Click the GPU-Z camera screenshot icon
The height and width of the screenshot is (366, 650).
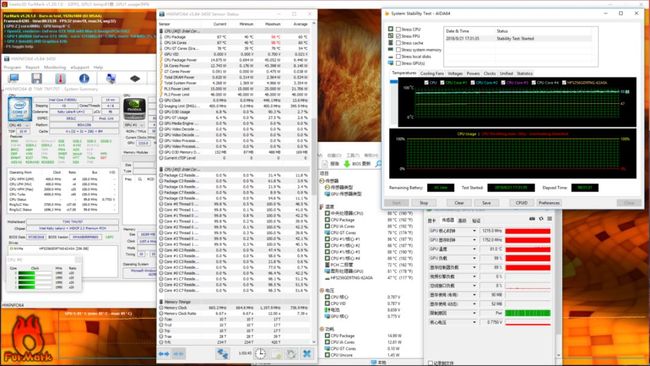coord(532,218)
